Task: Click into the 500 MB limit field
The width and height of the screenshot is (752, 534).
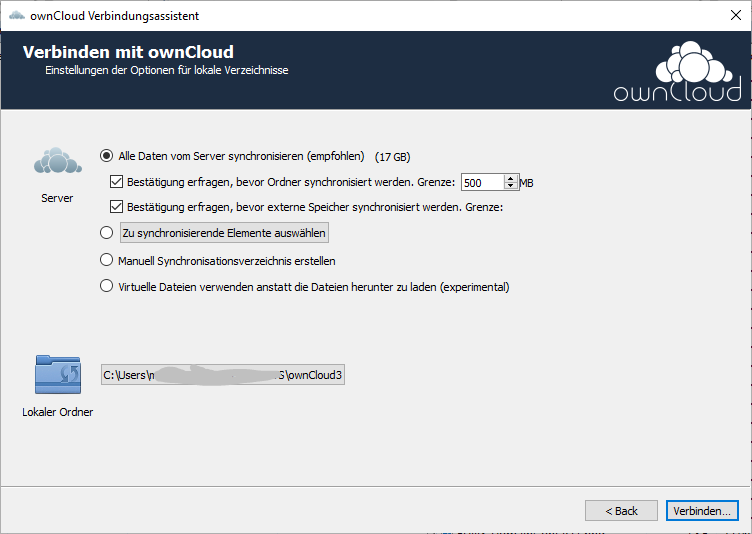Action: click(x=481, y=183)
